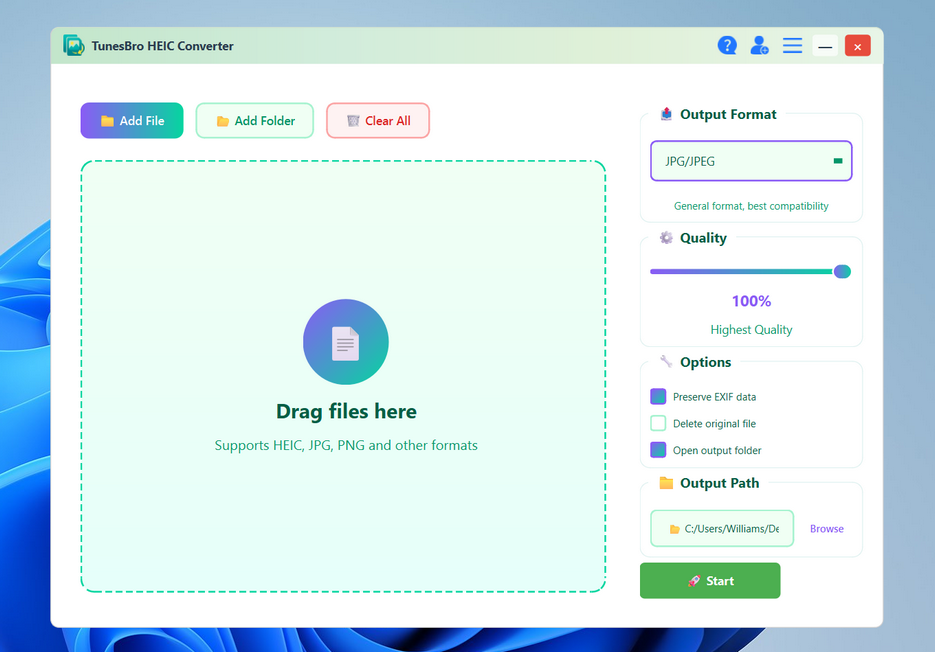Click the Browse link
Screen dimensions: 935x652
pyautogui.click(x=826, y=529)
